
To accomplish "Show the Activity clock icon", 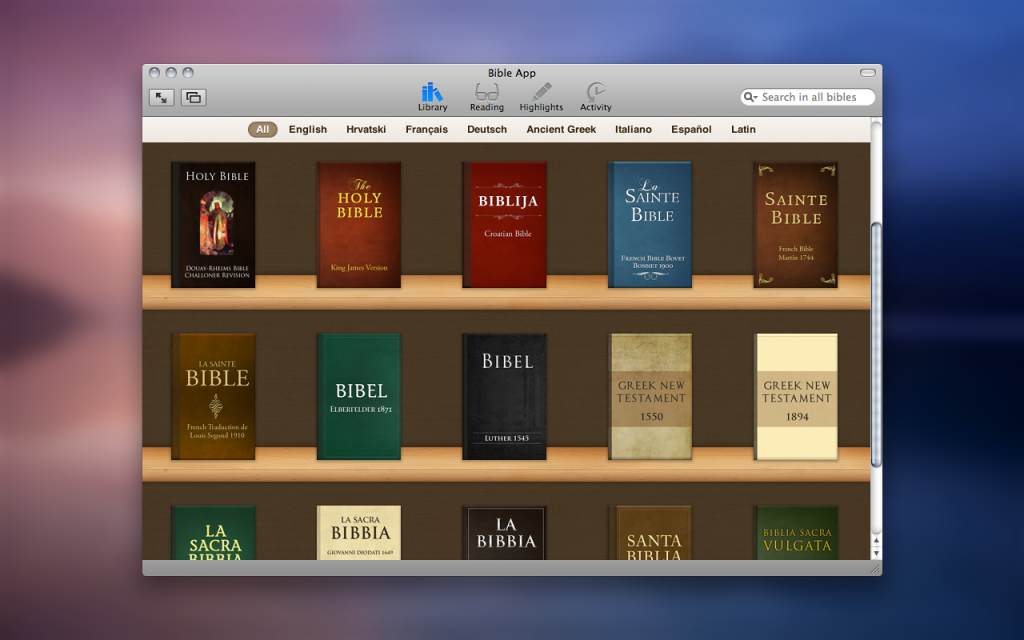I will [596, 97].
